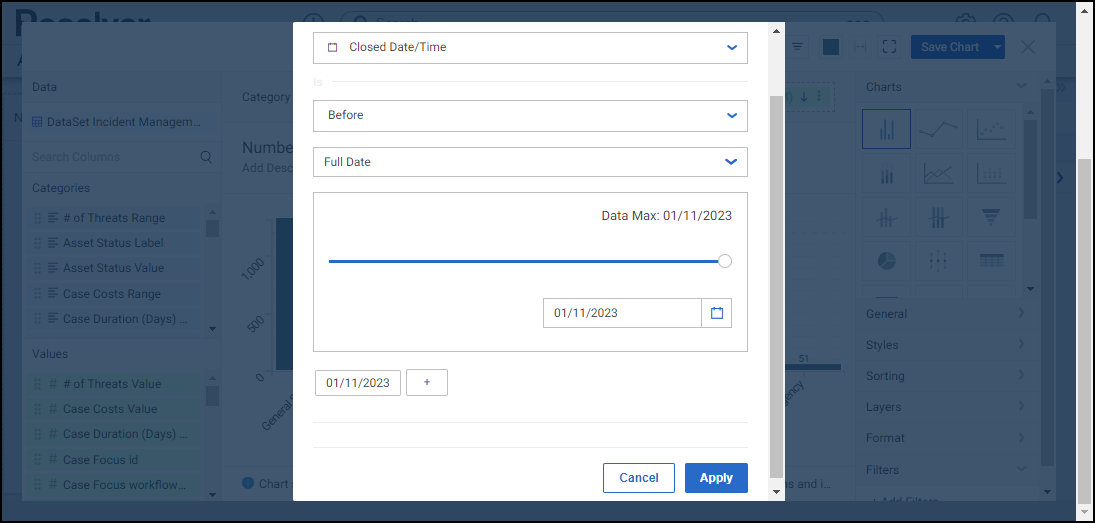Viewport: 1095px width, 523px height.
Task: Open the Save Chart dropdown arrow
Action: tap(997, 47)
